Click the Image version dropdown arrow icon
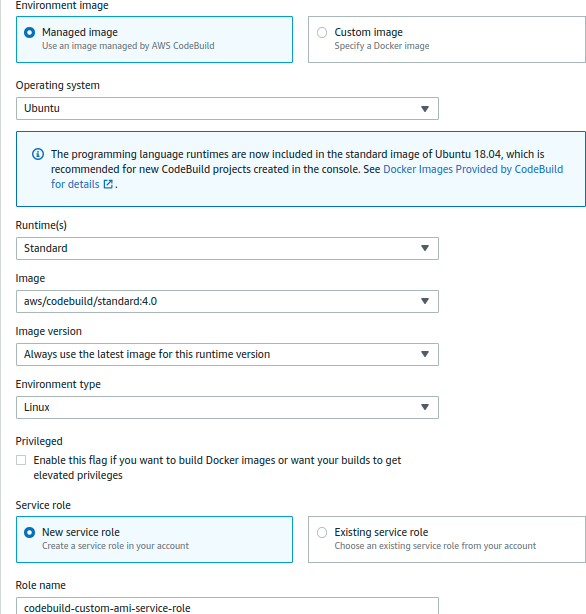Image resolution: width=586 pixels, height=614 pixels. click(425, 354)
